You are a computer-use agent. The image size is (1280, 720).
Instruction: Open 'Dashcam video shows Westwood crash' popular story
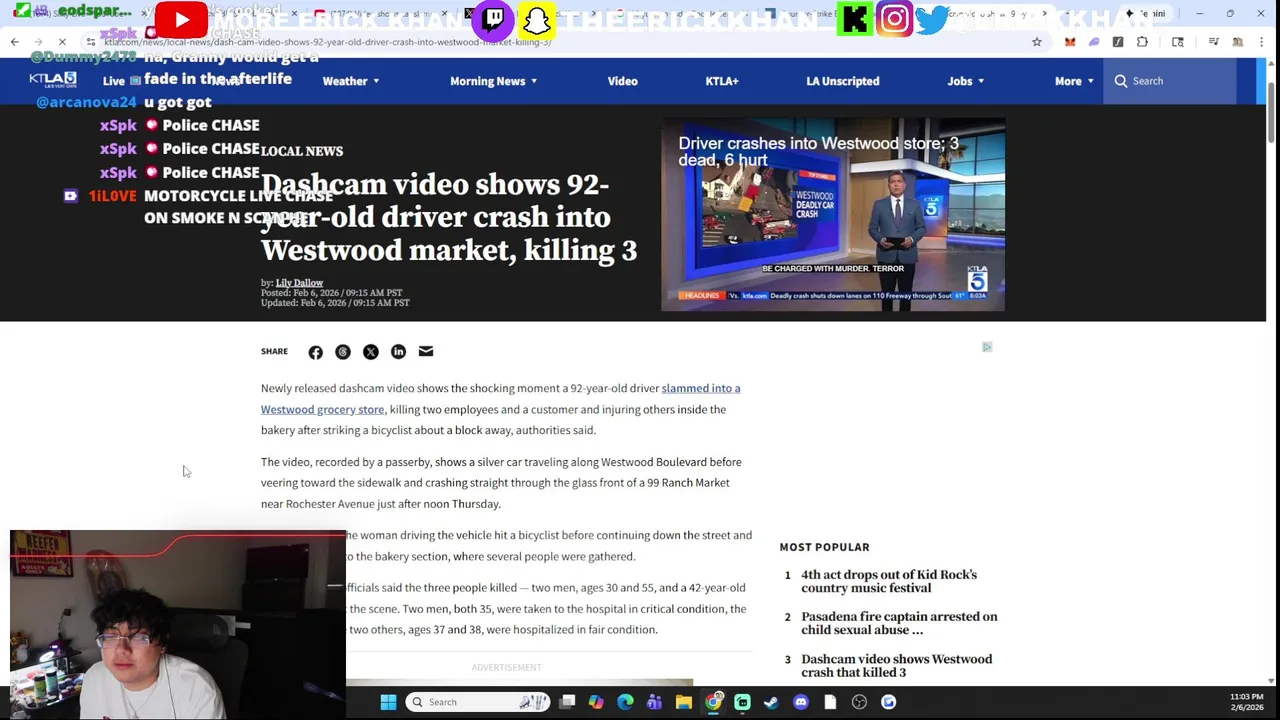click(x=897, y=666)
